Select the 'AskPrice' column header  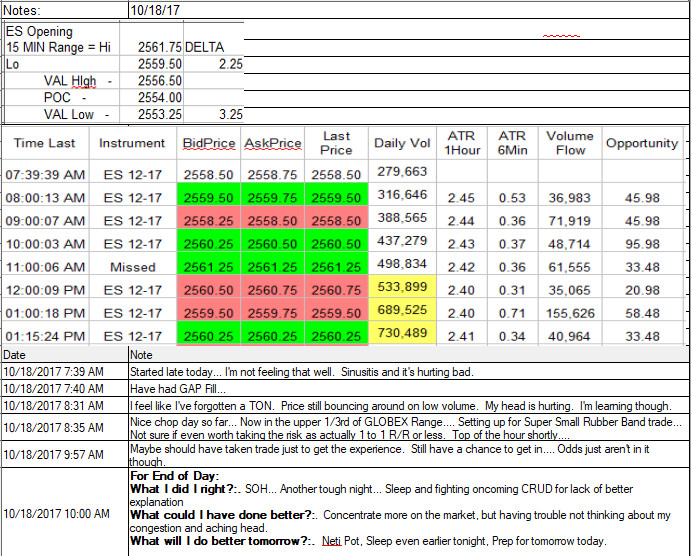pyautogui.click(x=273, y=143)
